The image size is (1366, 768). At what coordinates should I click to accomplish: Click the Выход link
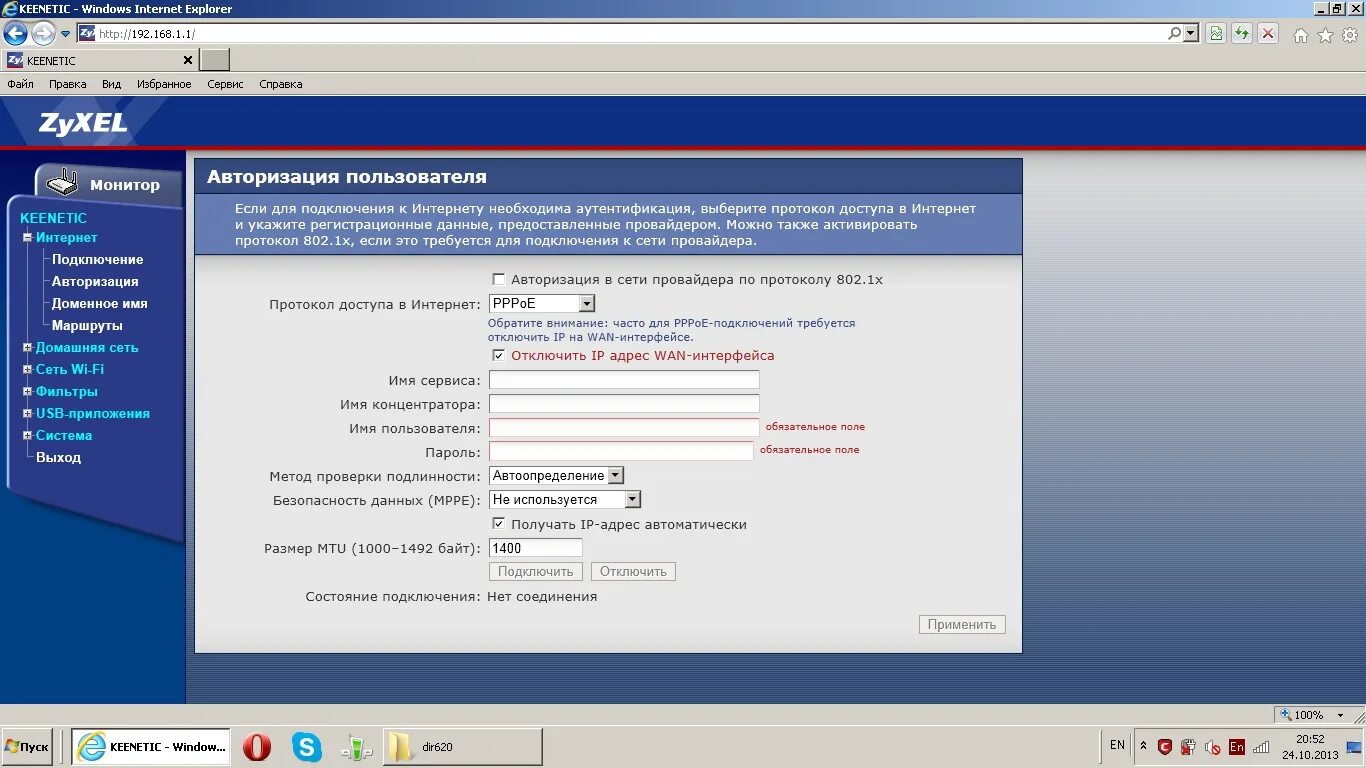(58, 458)
